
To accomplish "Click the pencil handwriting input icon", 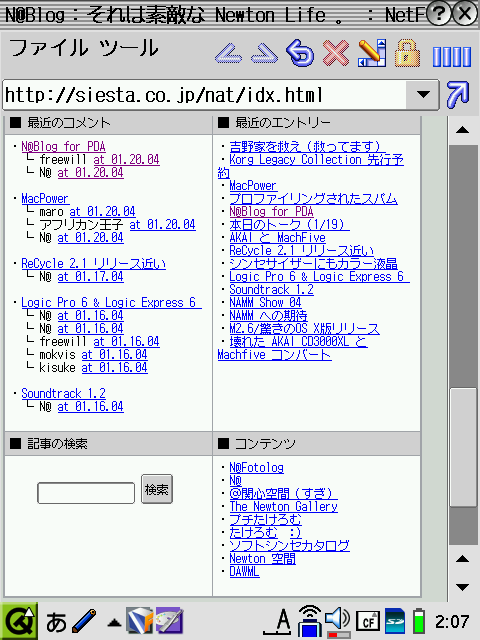I will [84, 621].
